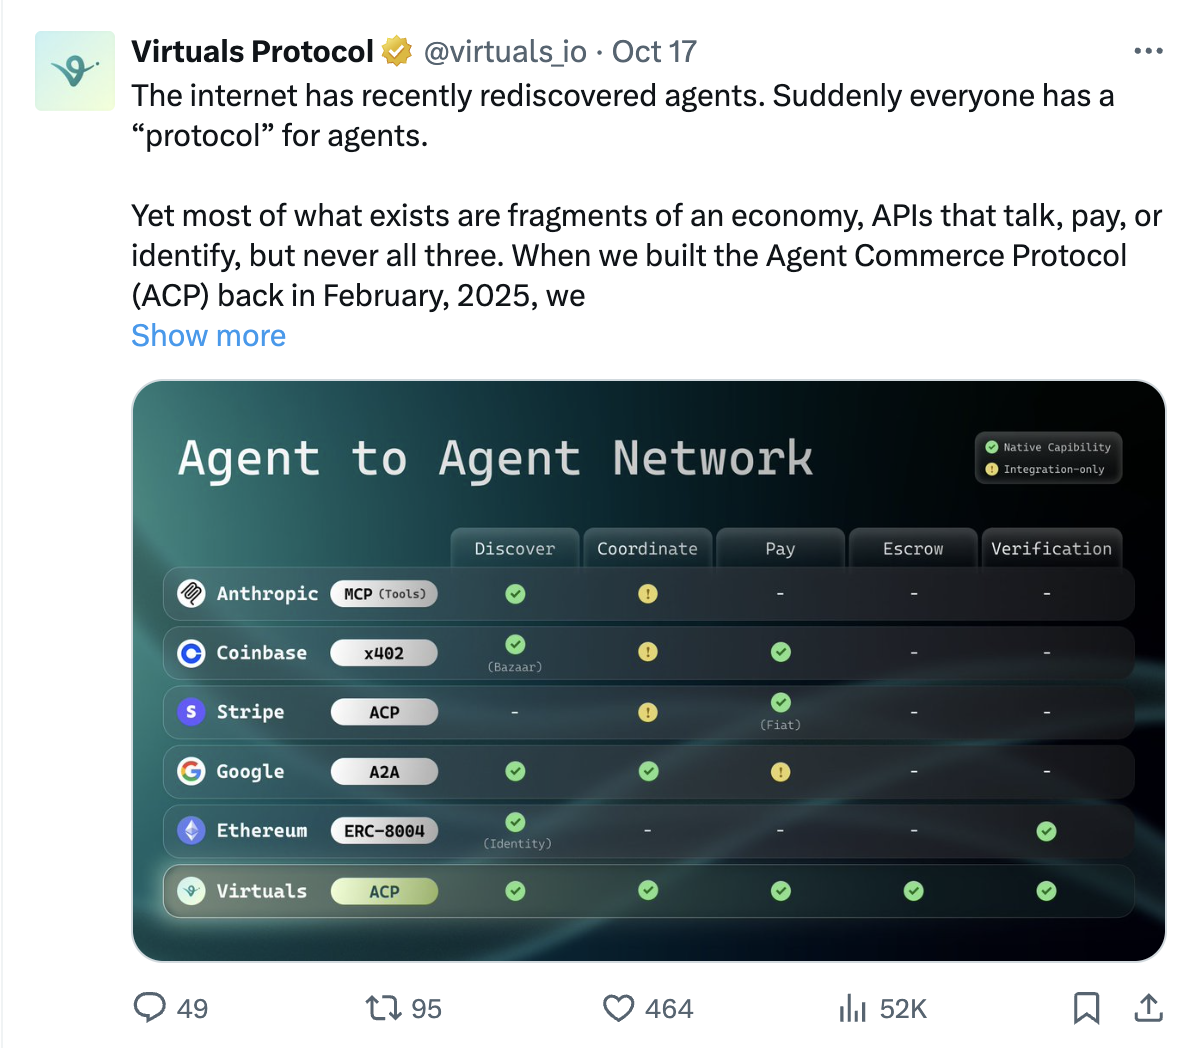1190x1048 pixels.
Task: Click the Google Pay yellow warning mark
Action: coord(780,772)
